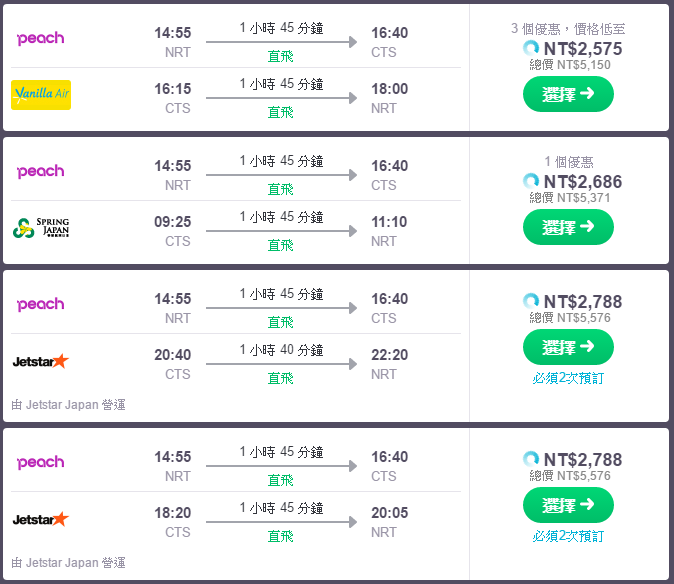Click the swirl icon beside NT$2,575
Screen dimensions: 674x584
(531, 47)
